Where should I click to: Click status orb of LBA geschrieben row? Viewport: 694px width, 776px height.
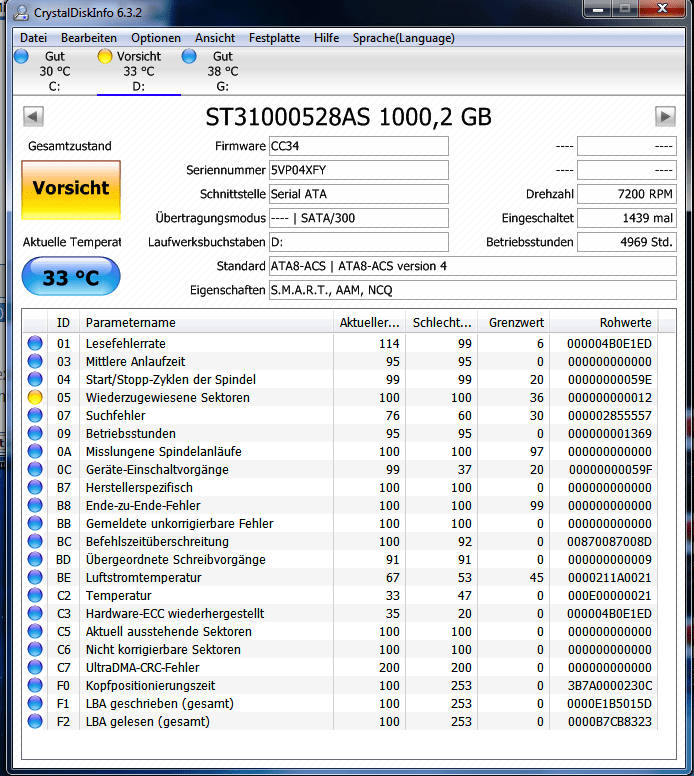coord(35,703)
